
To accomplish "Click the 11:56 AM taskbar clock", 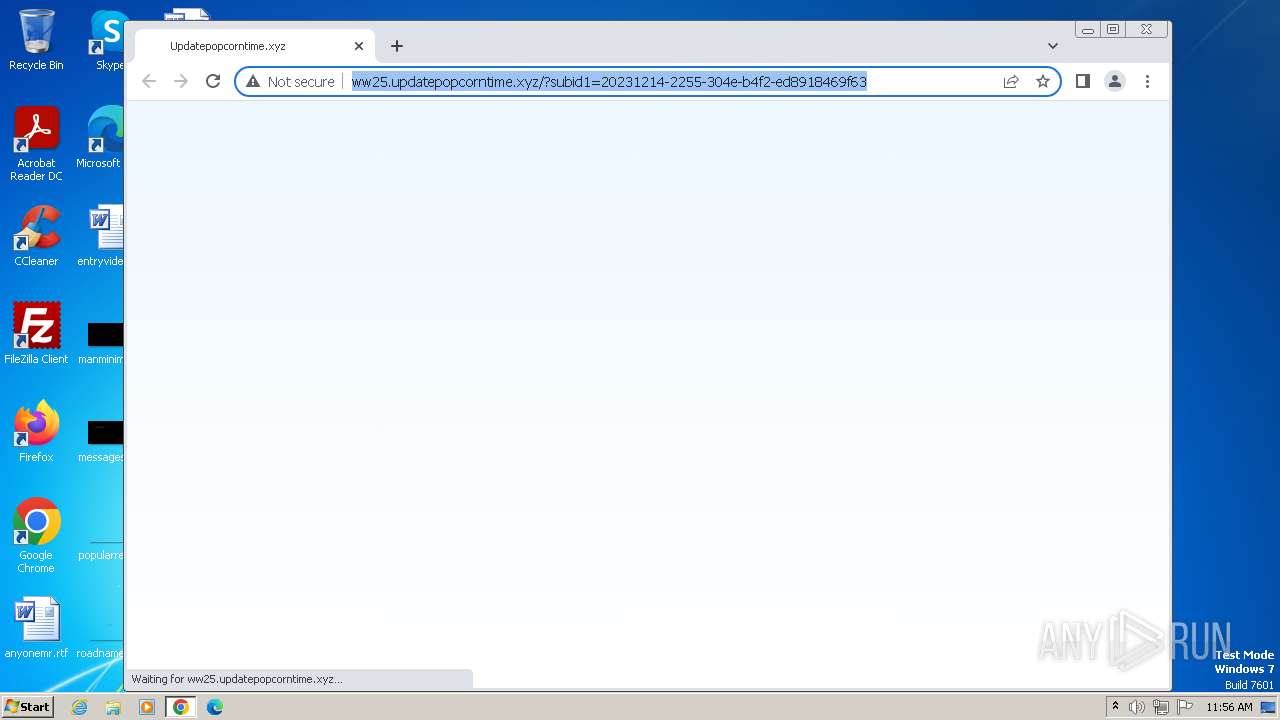I will click(x=1229, y=707).
